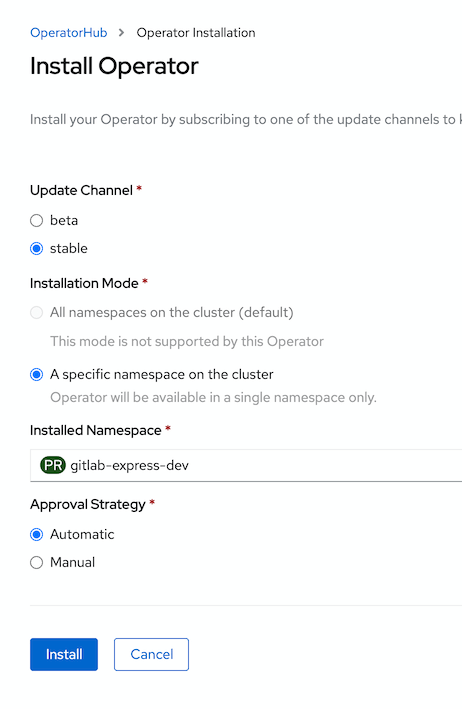
Task: Click 'This mode is not supported' helper text
Action: pos(187,341)
